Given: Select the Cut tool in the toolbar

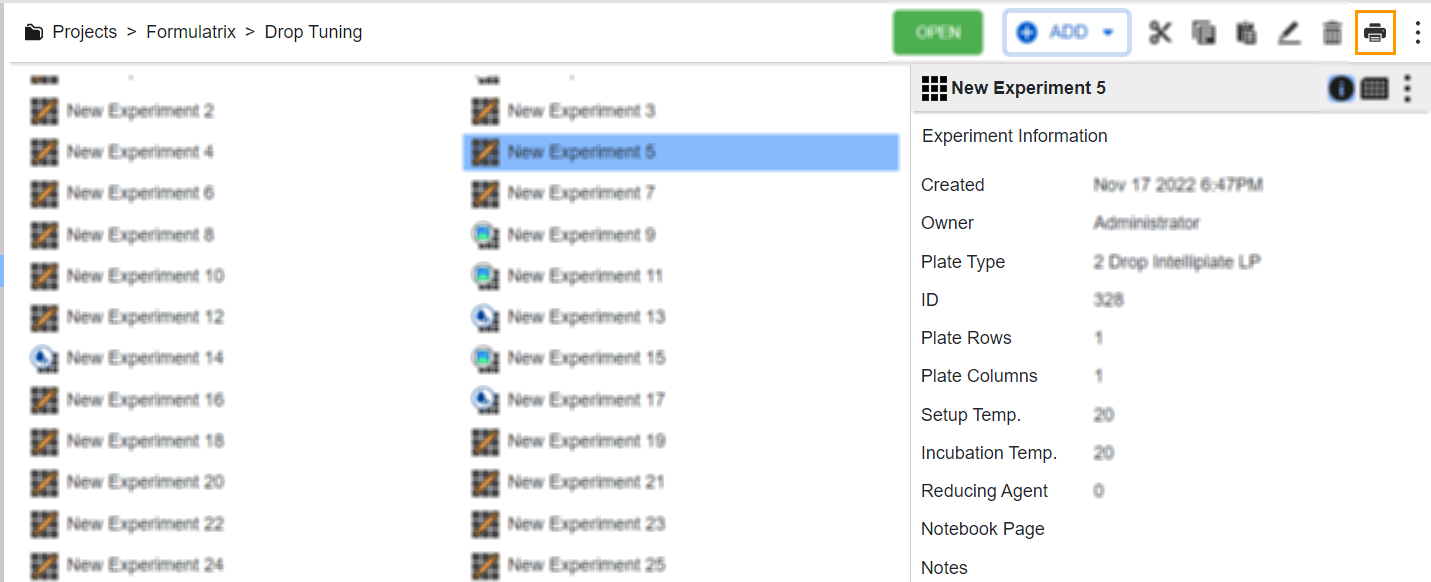Looking at the screenshot, I should (x=1160, y=32).
